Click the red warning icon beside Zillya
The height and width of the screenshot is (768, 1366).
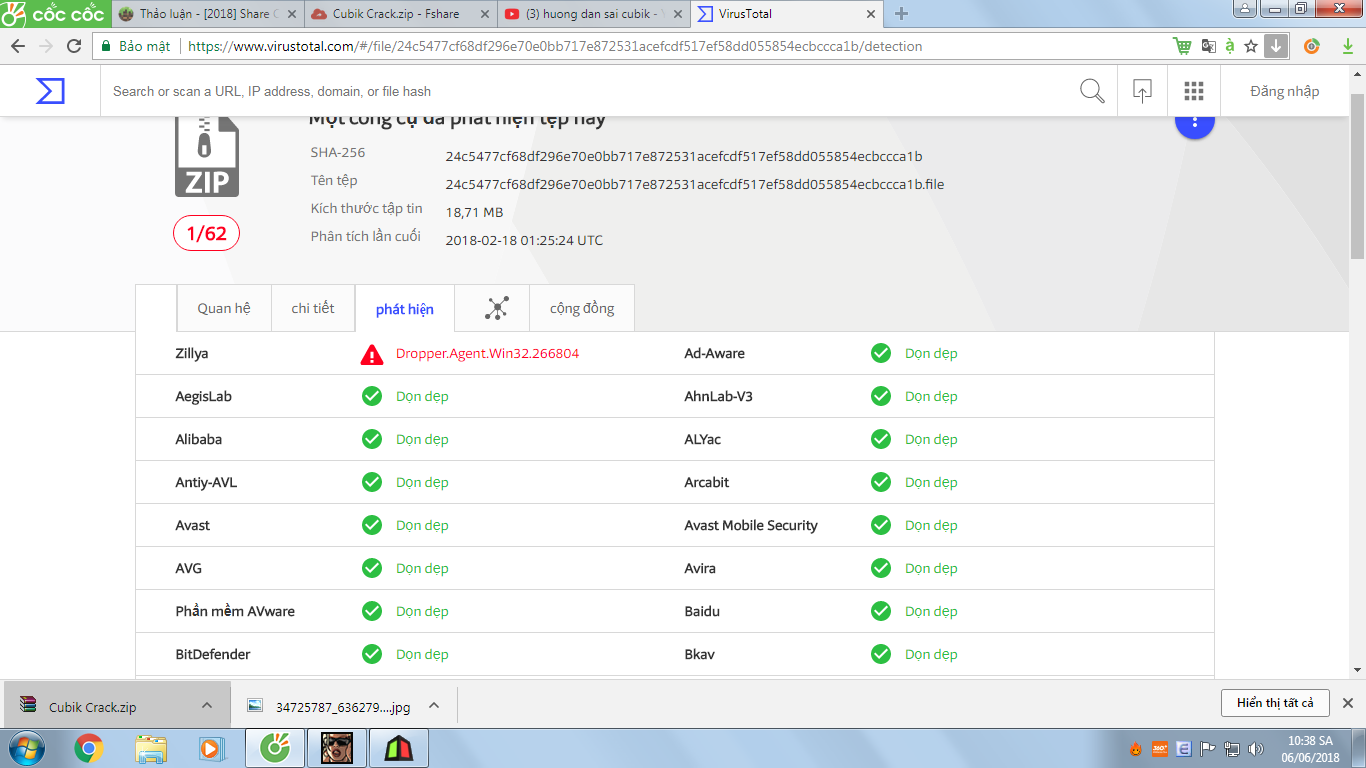(372, 354)
